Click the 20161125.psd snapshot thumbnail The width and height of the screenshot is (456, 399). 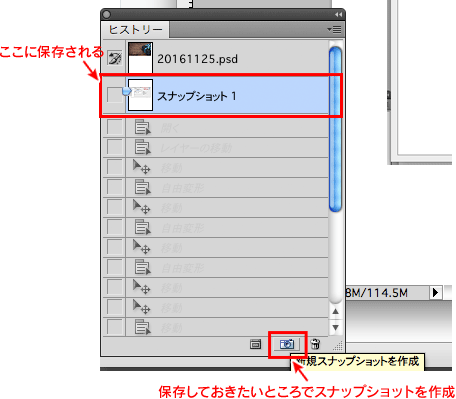140,57
